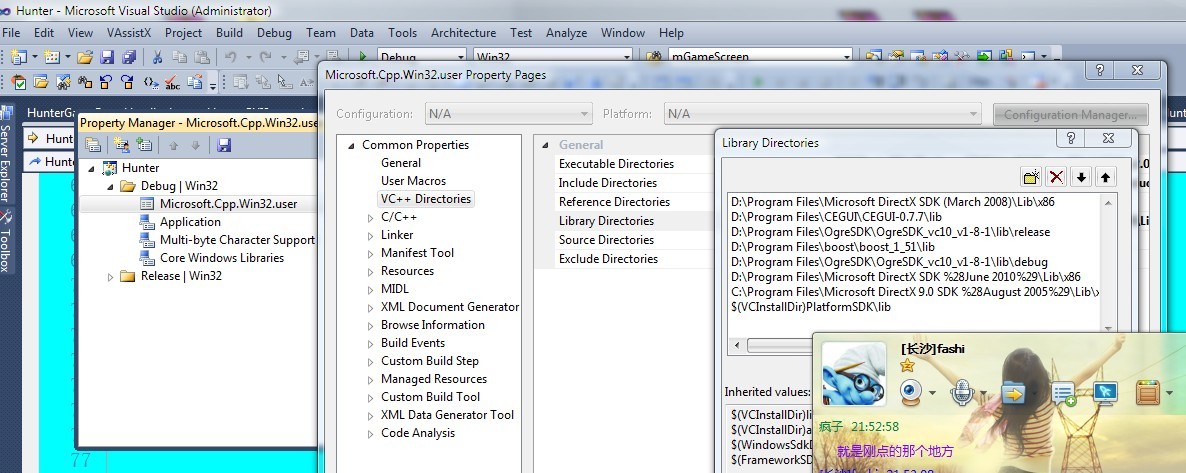Open the Debug menu
This screenshot has height=473, width=1186.
click(x=274, y=33)
